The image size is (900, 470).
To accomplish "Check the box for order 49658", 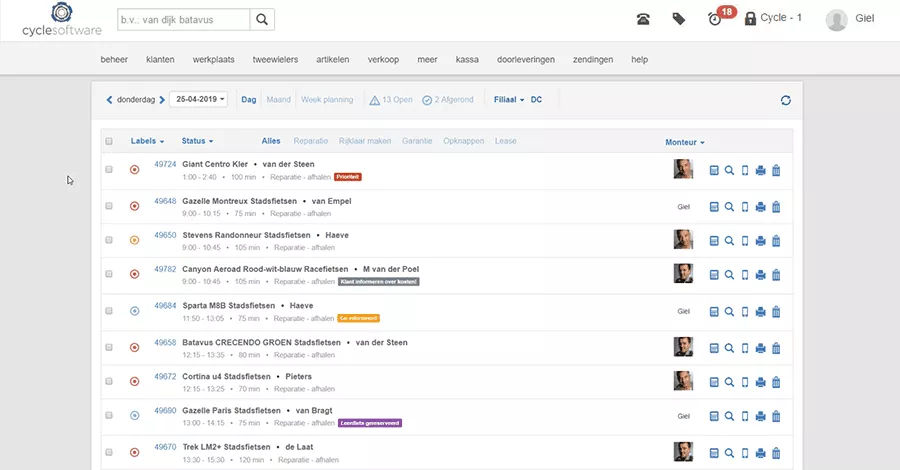I will (109, 347).
